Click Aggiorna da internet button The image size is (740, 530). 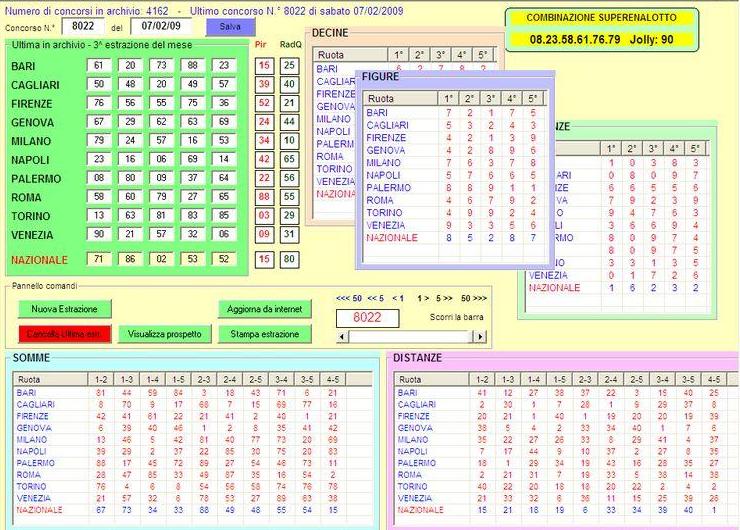(265, 309)
